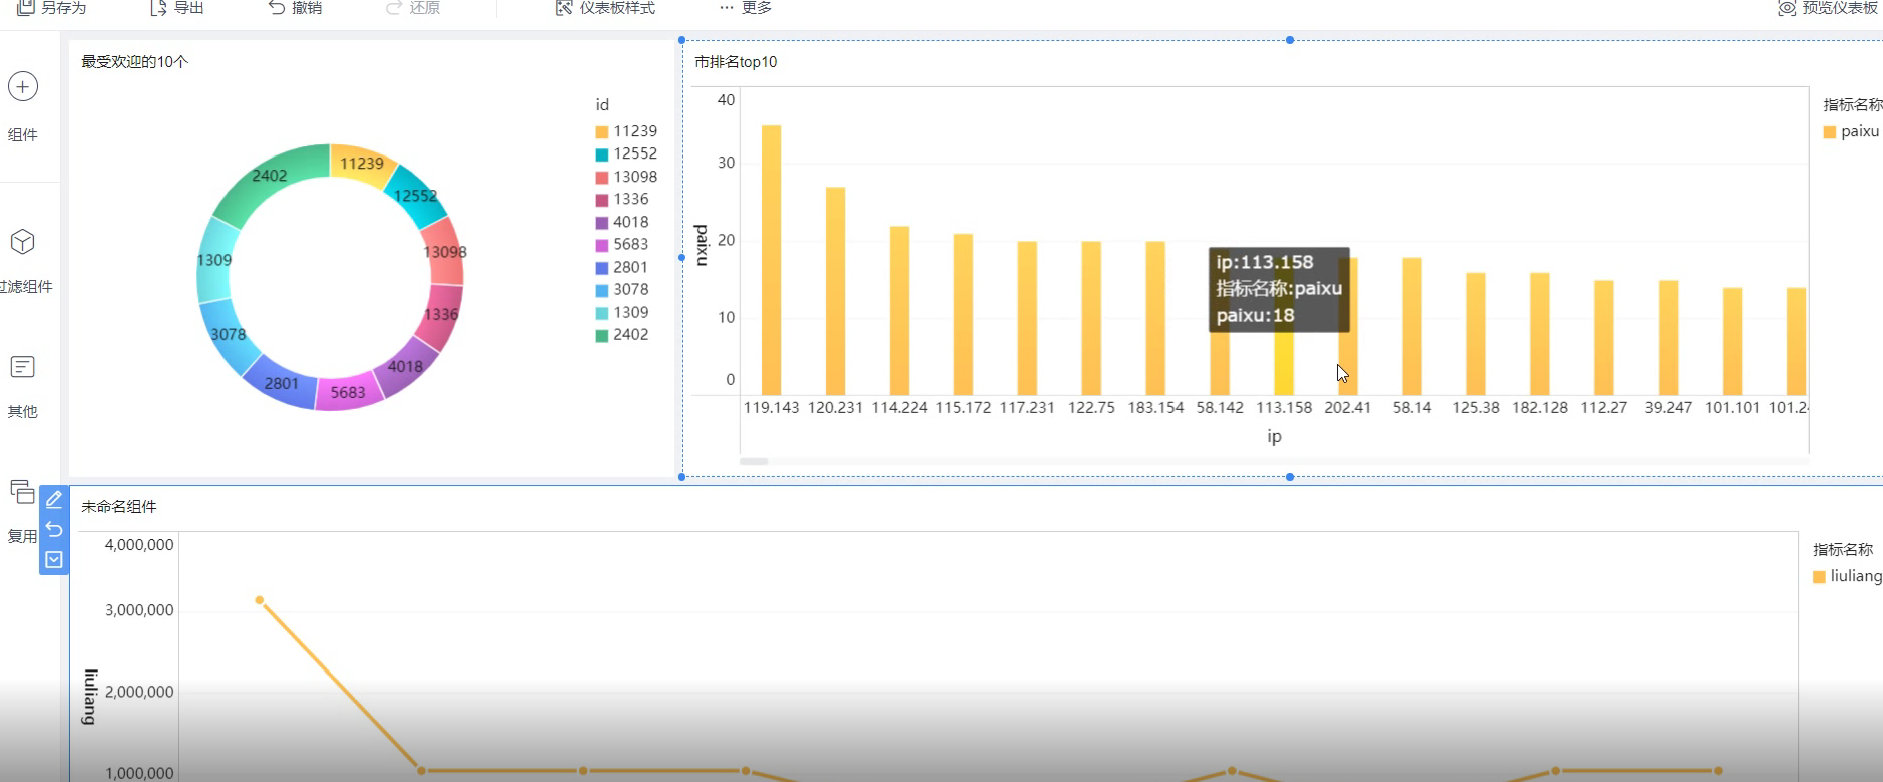Viewport: 1883px width, 782px height.
Task: Toggle the liuliang legend item
Action: [1847, 576]
